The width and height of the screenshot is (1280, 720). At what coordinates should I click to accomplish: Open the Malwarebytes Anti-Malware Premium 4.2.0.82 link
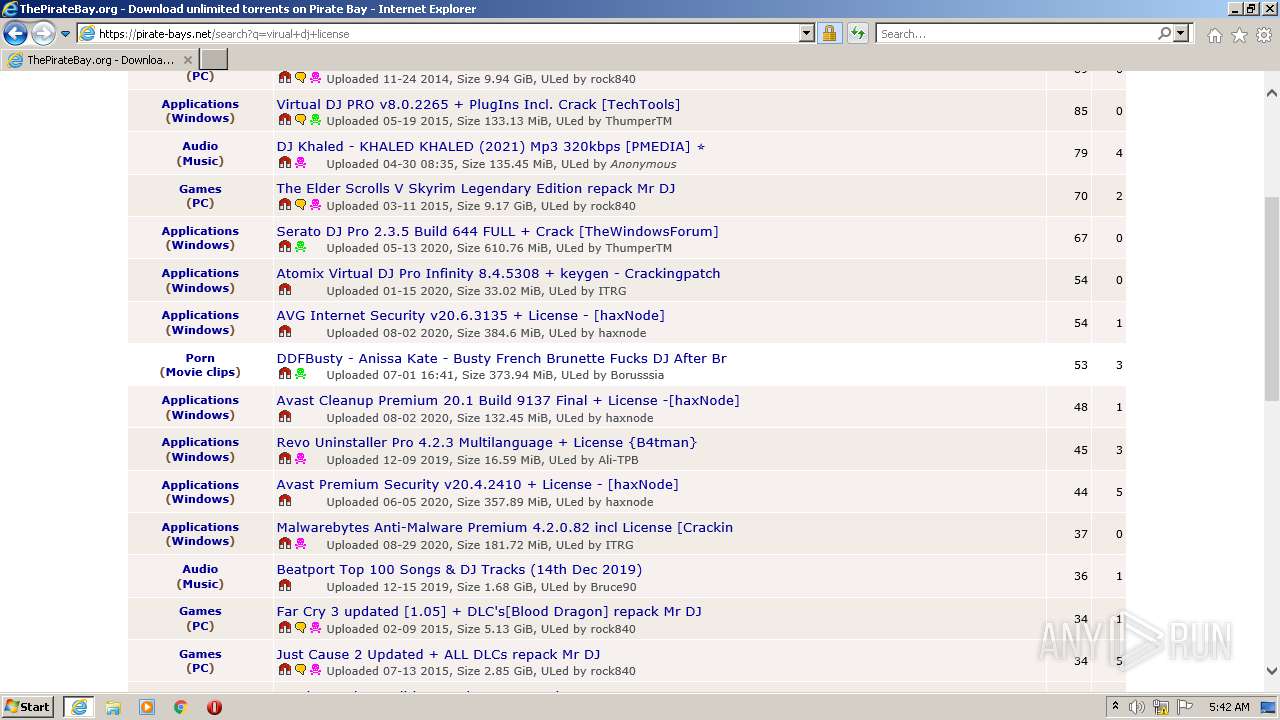(504, 527)
